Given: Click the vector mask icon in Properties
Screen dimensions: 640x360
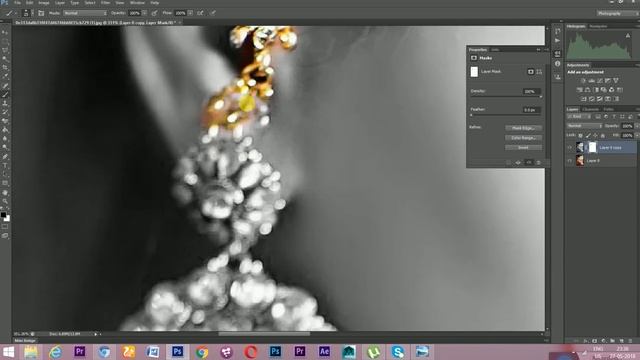Looking at the screenshot, I should coord(539,72).
